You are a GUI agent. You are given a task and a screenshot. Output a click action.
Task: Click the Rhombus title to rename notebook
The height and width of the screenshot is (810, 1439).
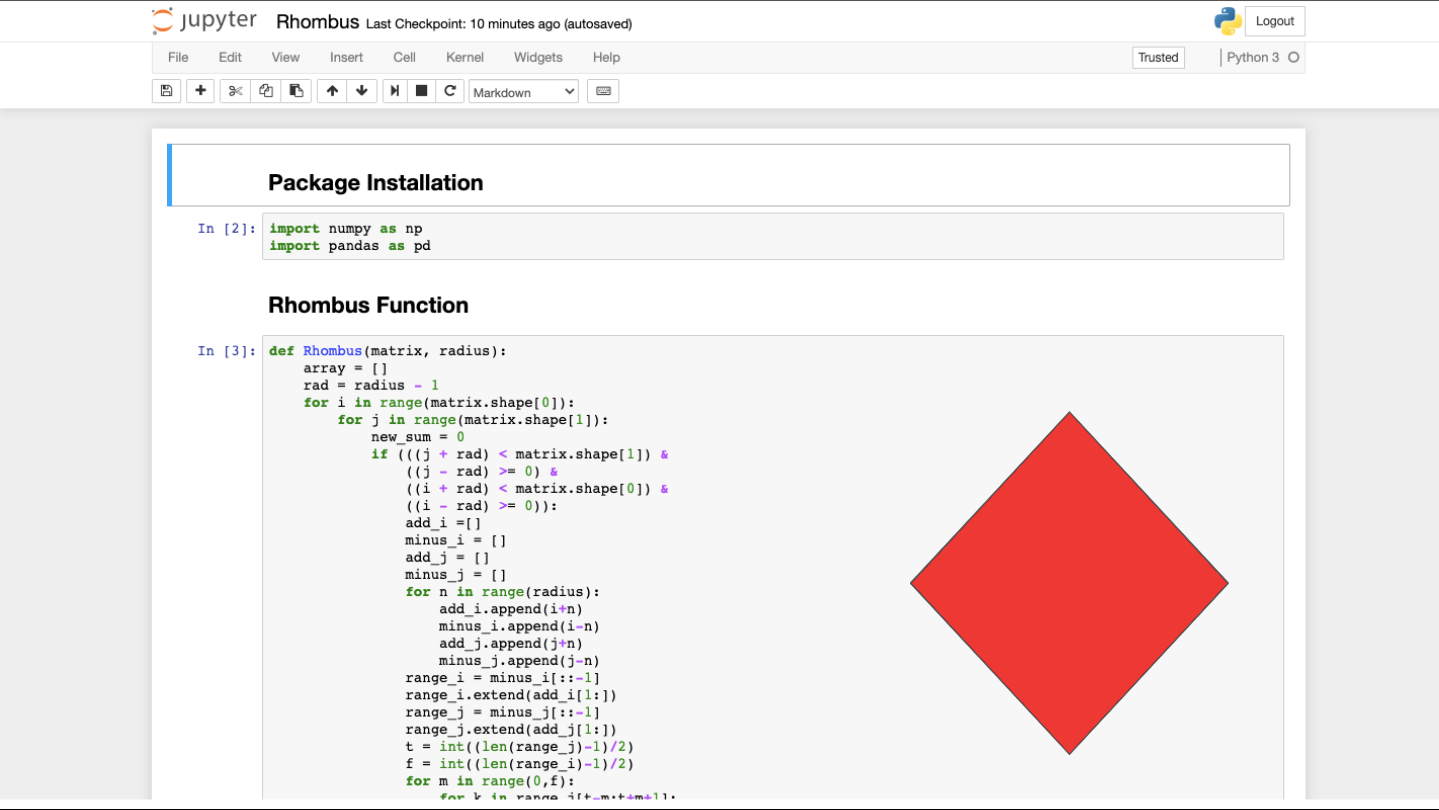click(x=317, y=20)
